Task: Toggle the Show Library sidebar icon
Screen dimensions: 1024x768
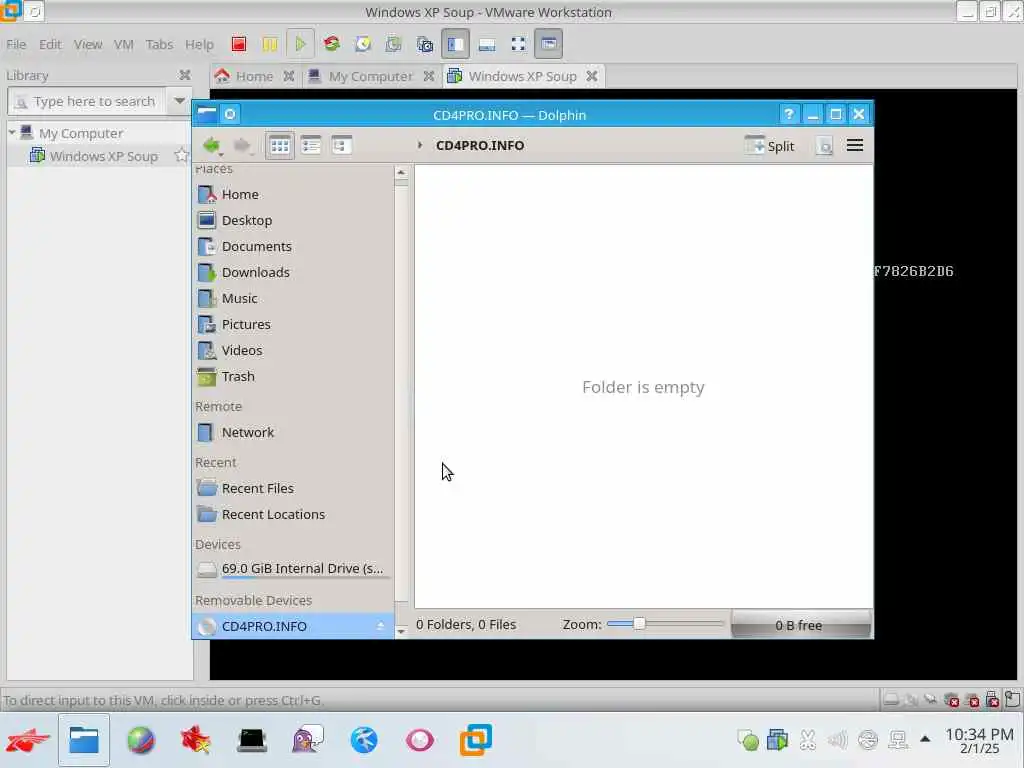Action: click(455, 44)
